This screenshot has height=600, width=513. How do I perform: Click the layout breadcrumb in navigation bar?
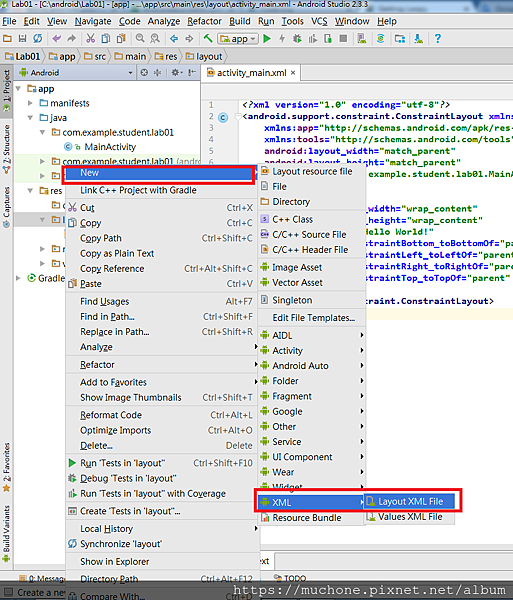(205, 57)
